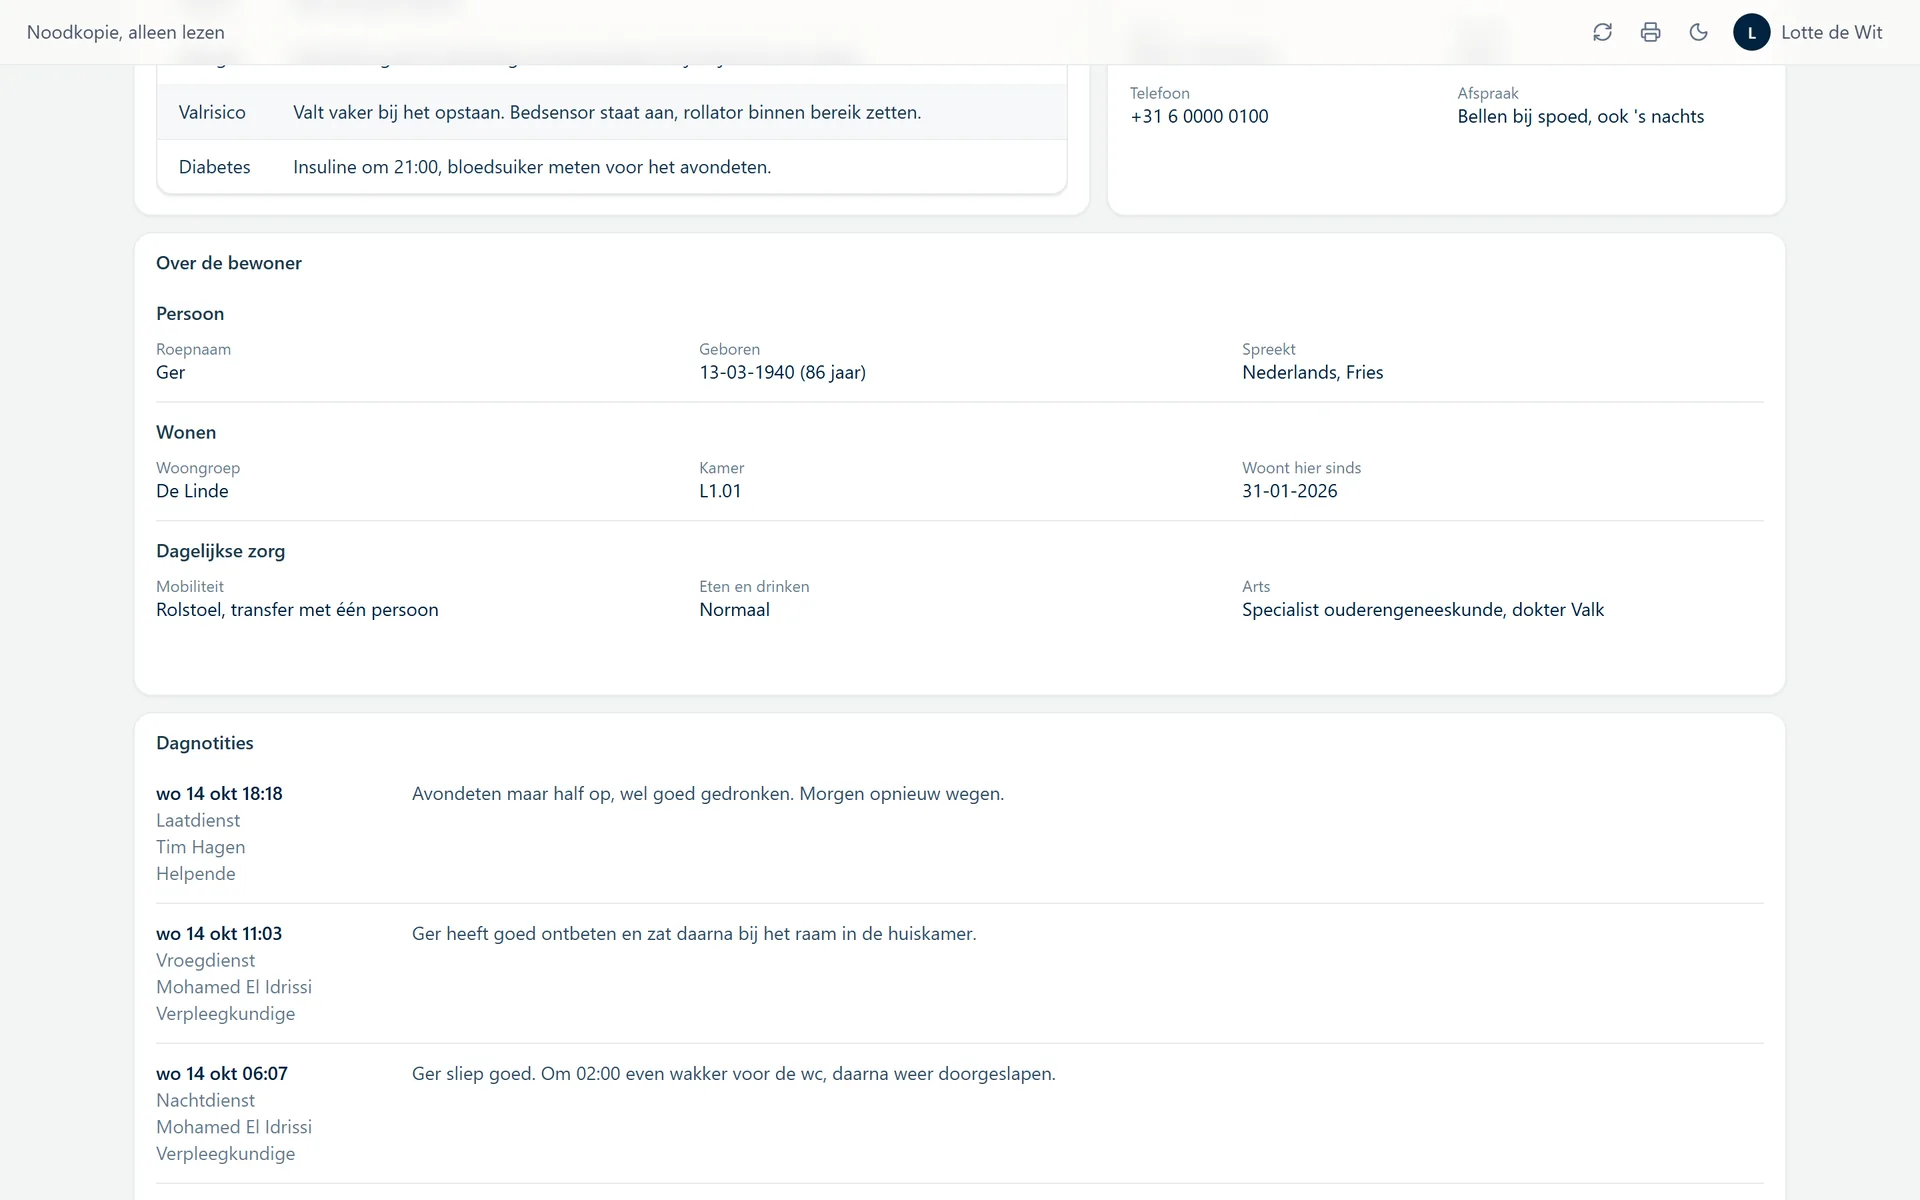This screenshot has height=1200, width=1920.
Task: Click the Lotte de Wit username
Action: click(x=1831, y=32)
